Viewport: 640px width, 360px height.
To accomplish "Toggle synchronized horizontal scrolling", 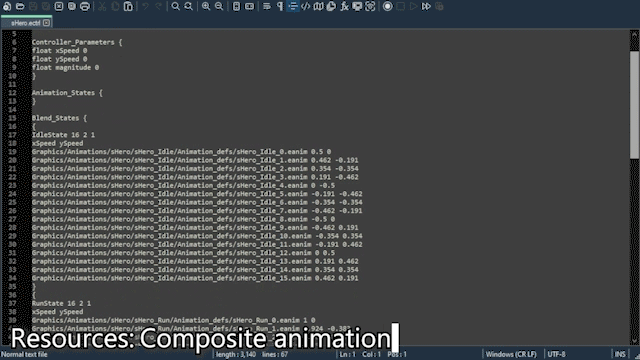I will click(x=249, y=6).
